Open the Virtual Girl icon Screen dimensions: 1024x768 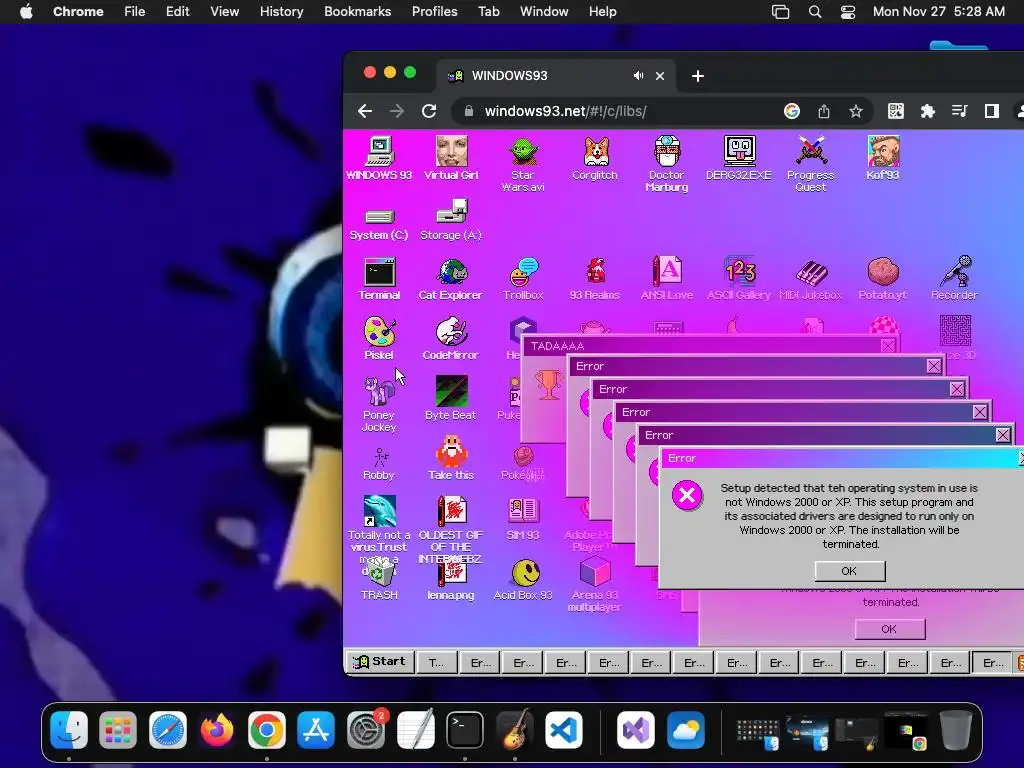451,157
